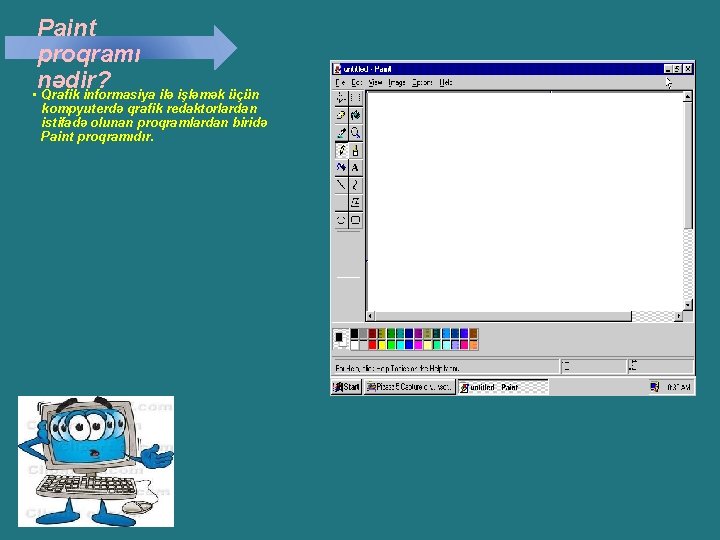Click the Pencil tool
The width and height of the screenshot is (720, 540).
coord(341,150)
